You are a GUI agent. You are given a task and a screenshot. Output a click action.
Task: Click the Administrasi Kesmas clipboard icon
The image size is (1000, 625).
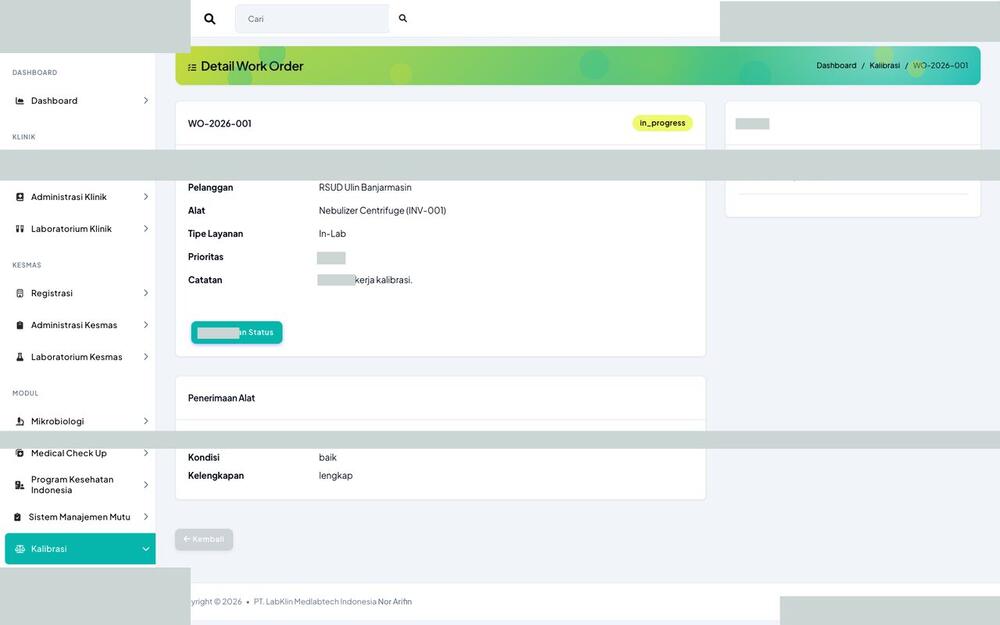(x=20, y=325)
